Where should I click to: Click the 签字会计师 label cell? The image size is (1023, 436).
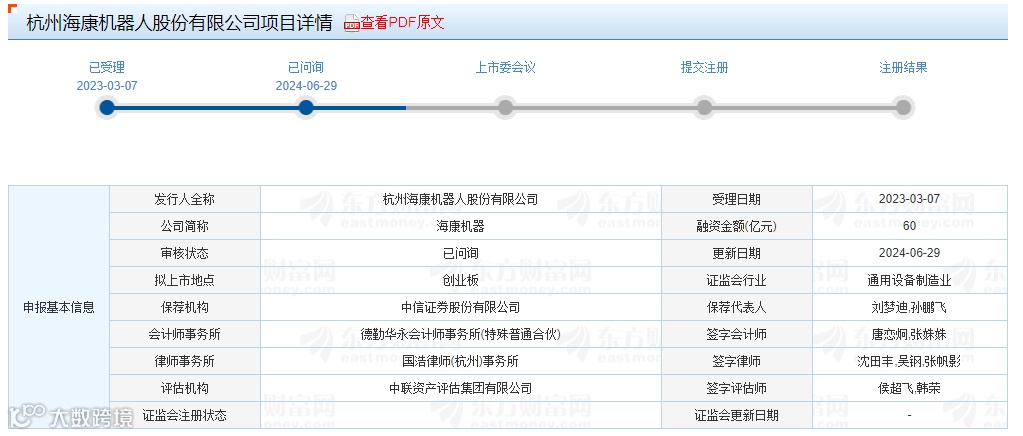click(737, 334)
